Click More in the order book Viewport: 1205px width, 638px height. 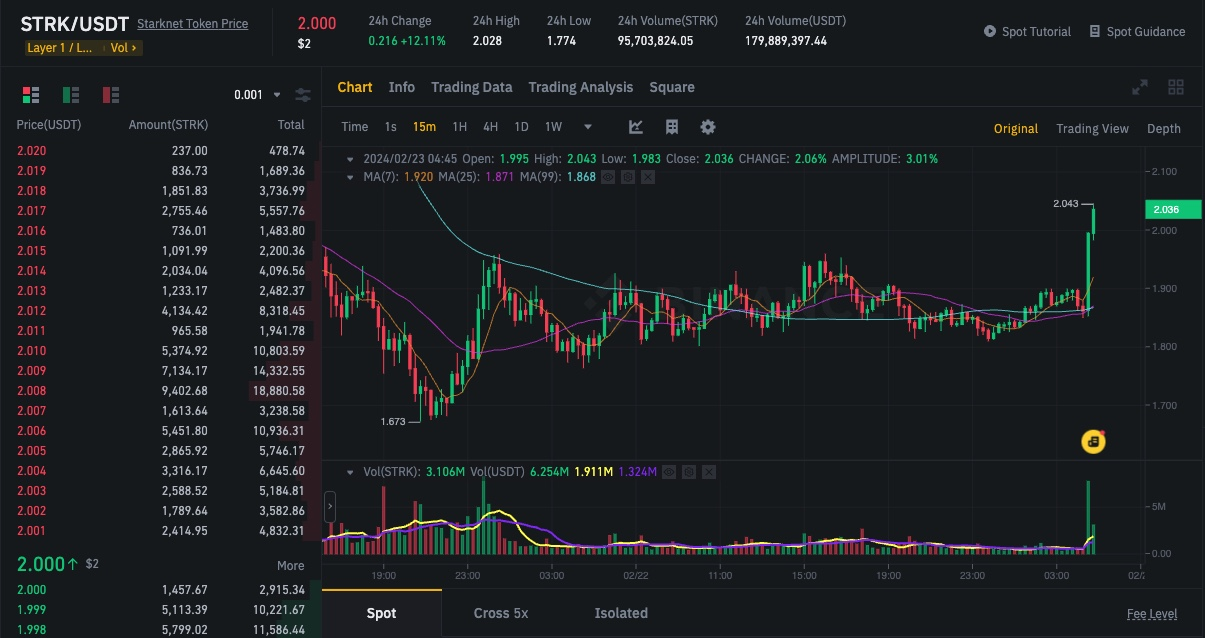pyautogui.click(x=291, y=565)
